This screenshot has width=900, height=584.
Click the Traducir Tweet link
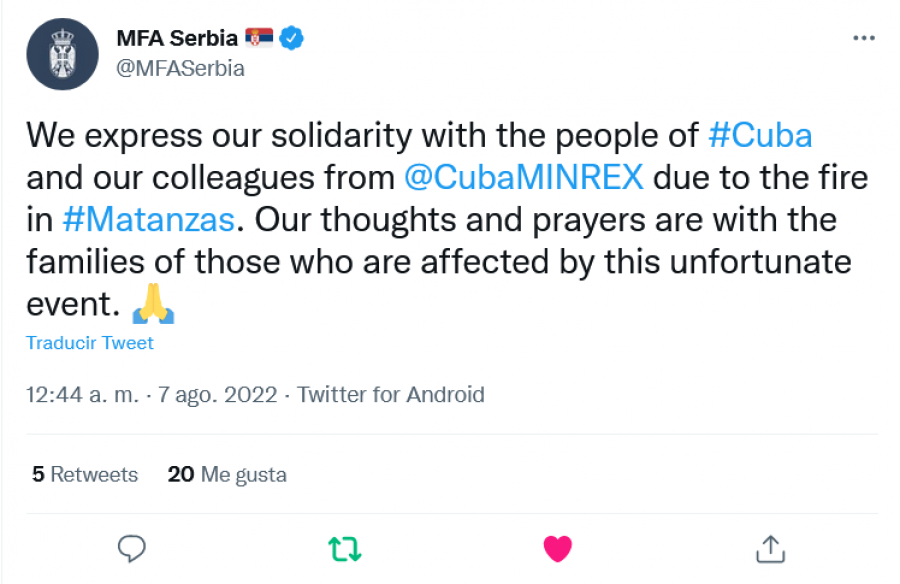pos(90,343)
